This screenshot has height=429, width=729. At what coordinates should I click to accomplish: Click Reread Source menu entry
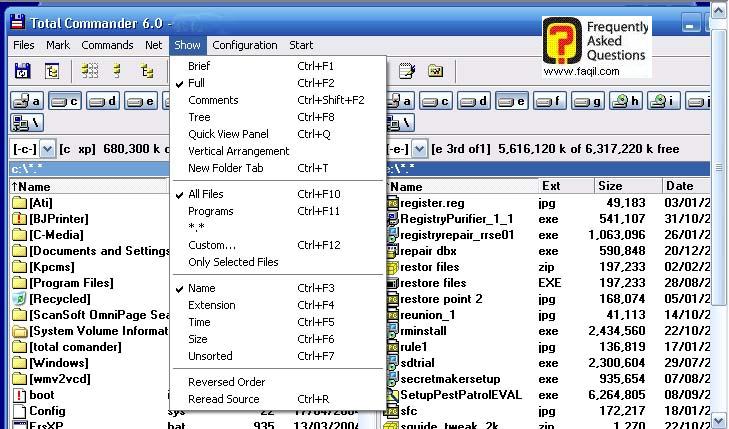click(x=223, y=399)
